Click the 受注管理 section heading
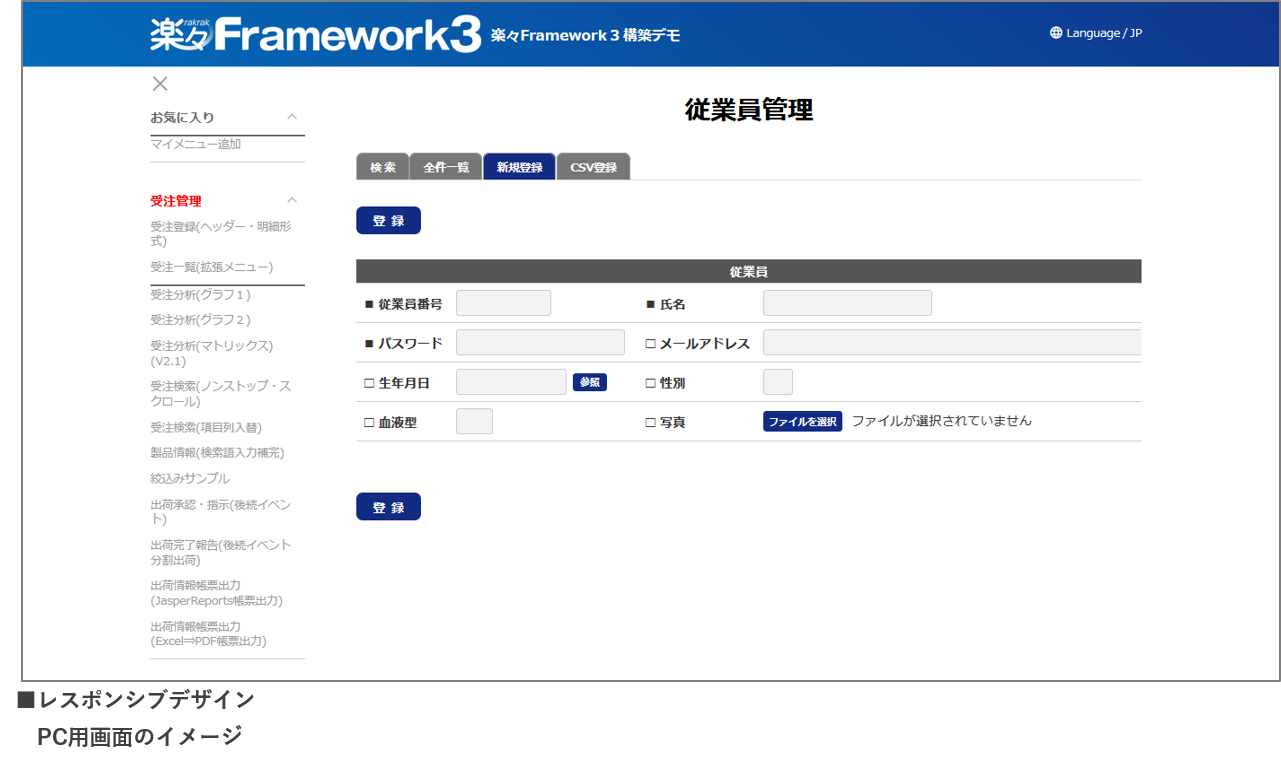Screen dimensions: 1281x765 [176, 201]
